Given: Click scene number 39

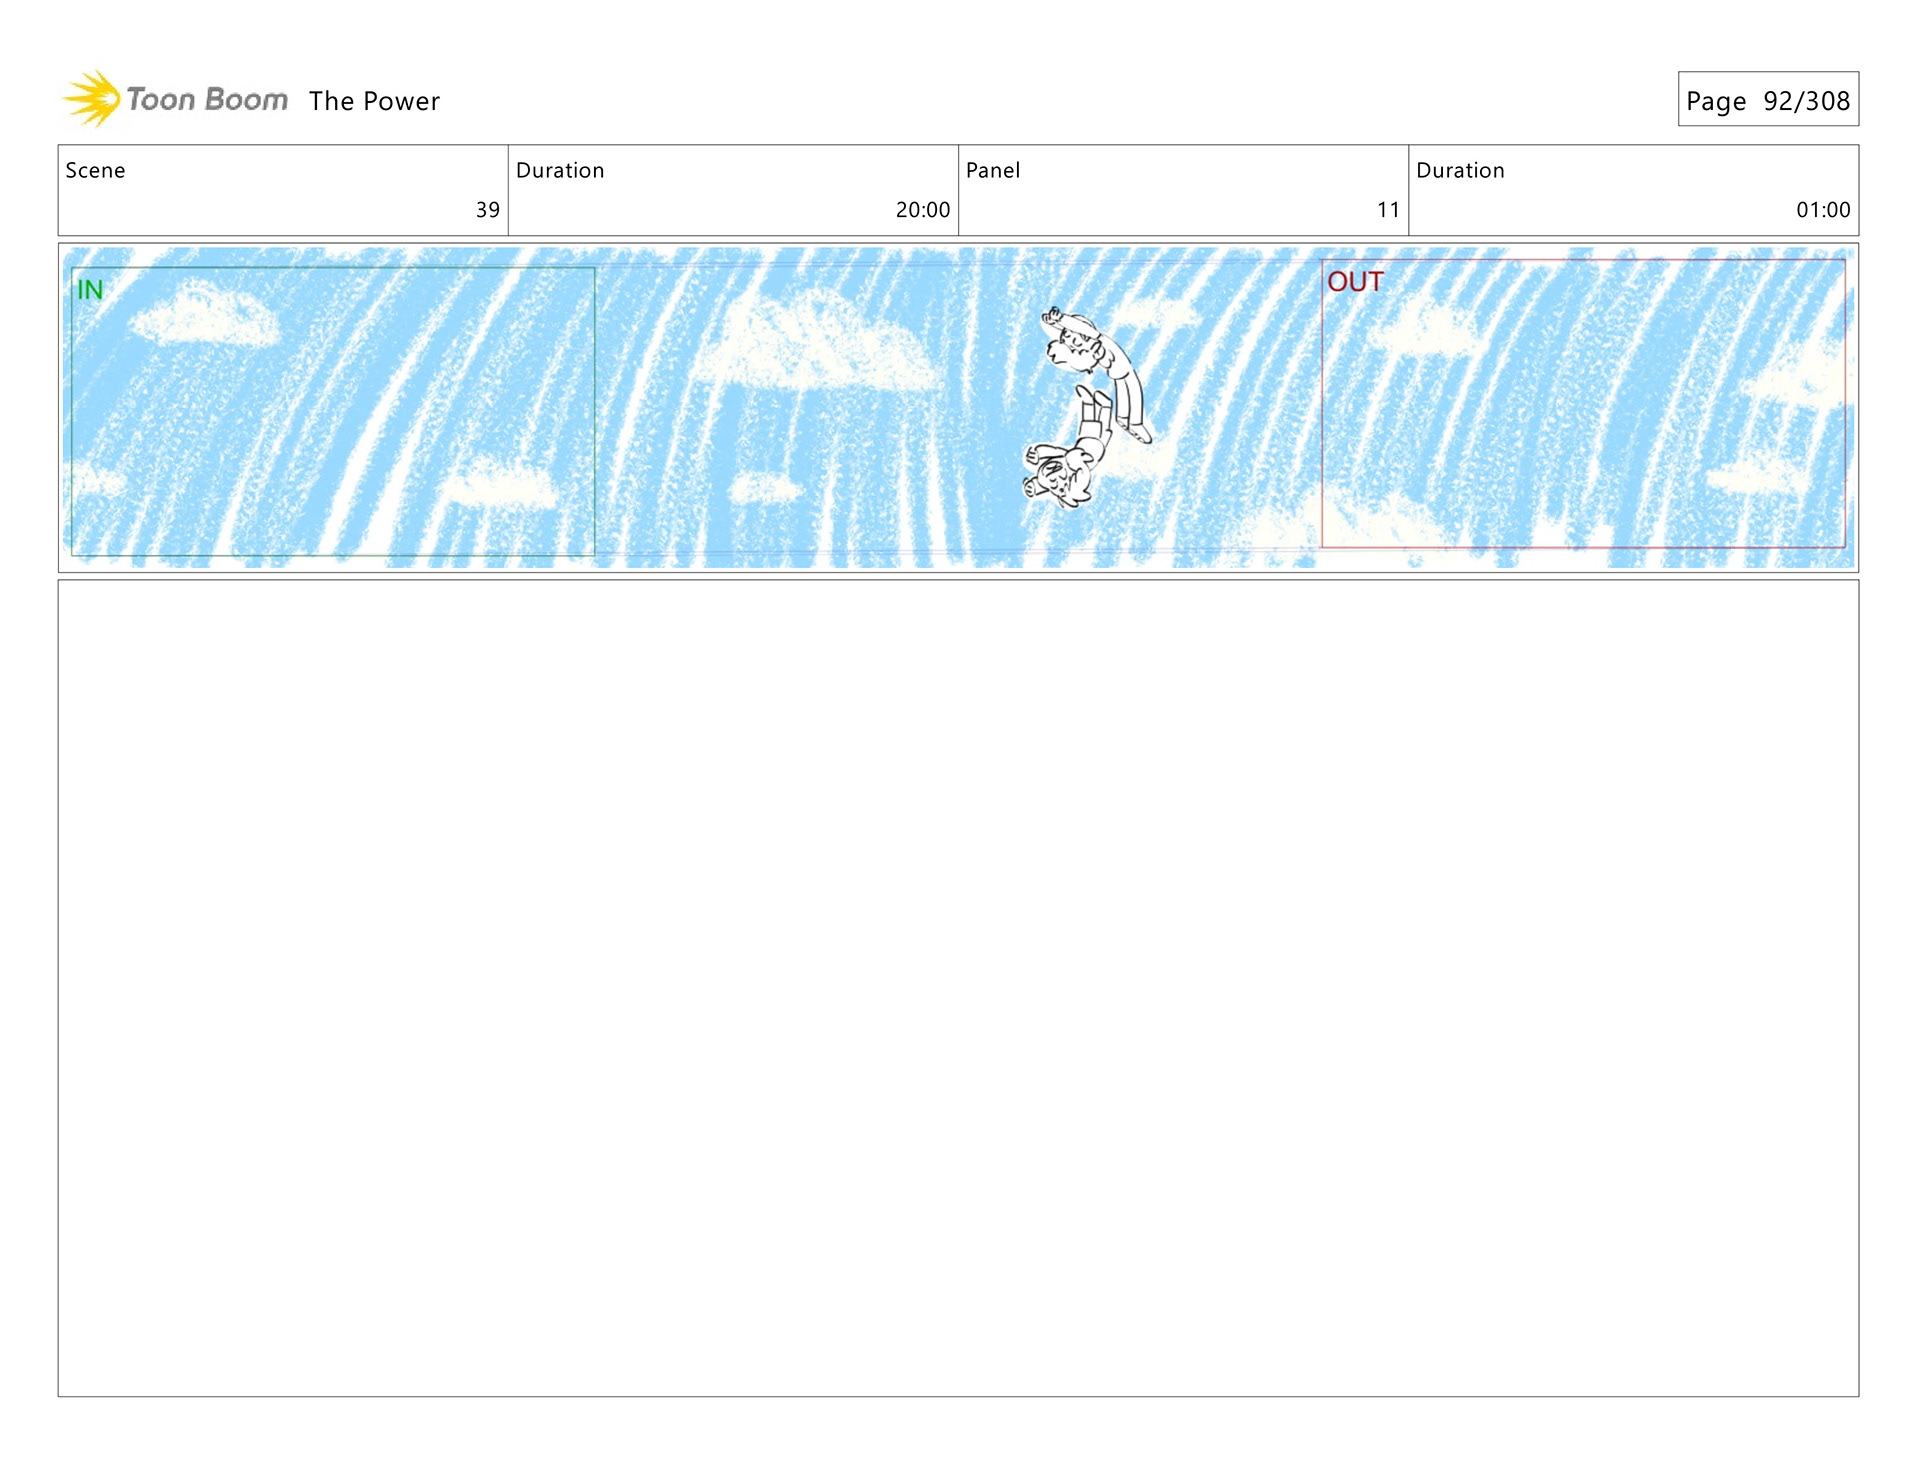Looking at the screenshot, I should pos(487,210).
